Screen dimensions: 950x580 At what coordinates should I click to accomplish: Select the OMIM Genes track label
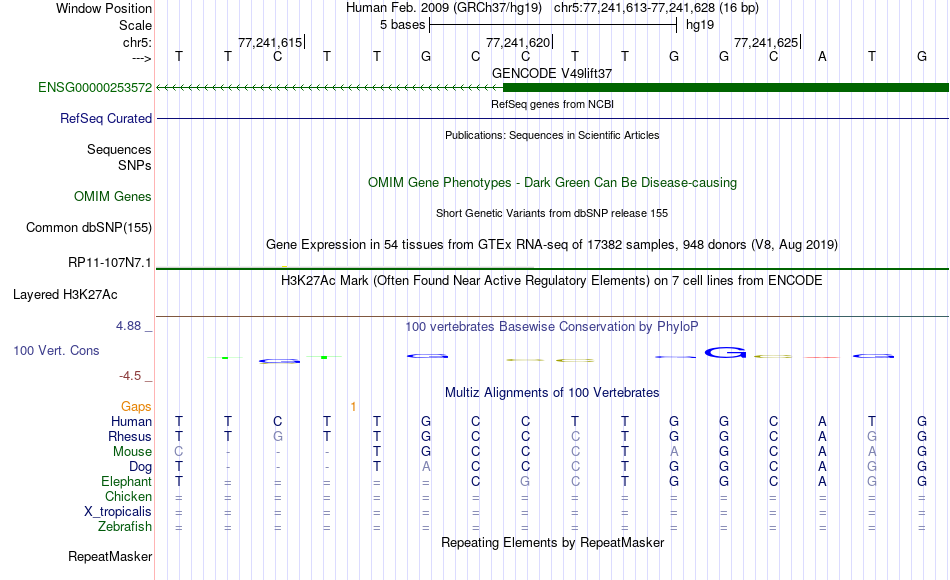pyautogui.click(x=113, y=196)
